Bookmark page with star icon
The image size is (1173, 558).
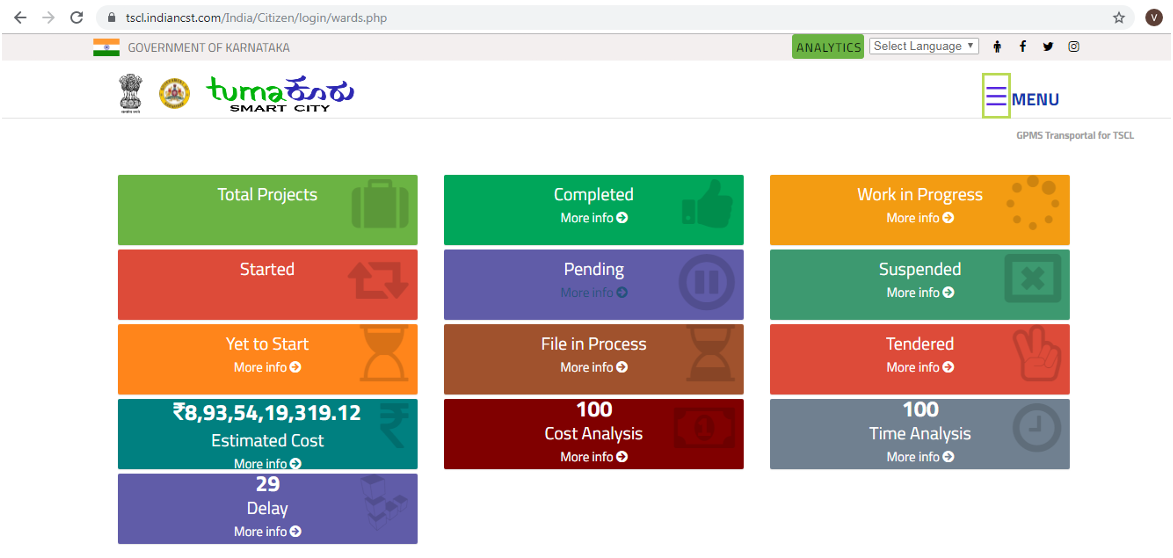point(1118,18)
